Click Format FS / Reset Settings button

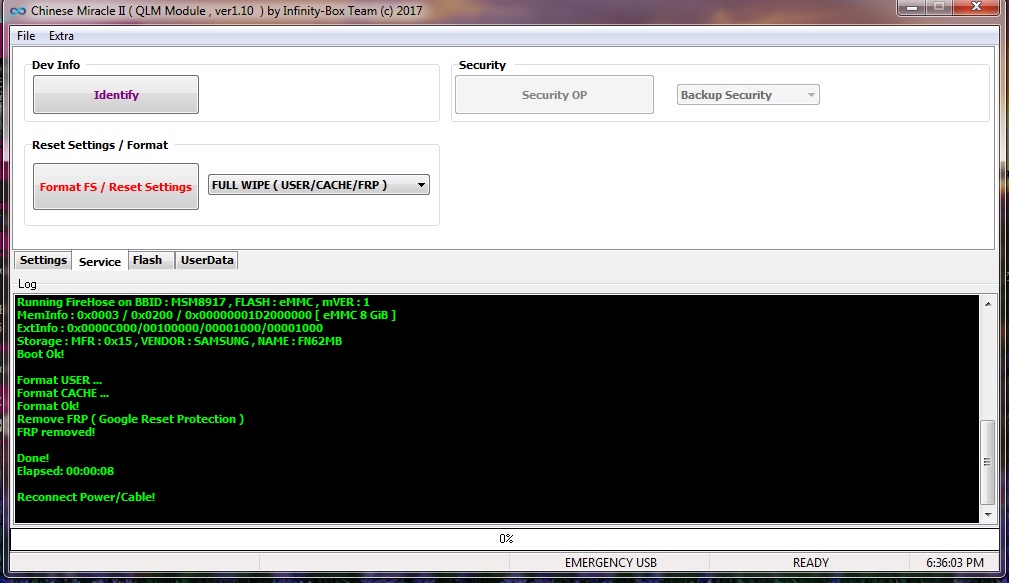tap(116, 187)
